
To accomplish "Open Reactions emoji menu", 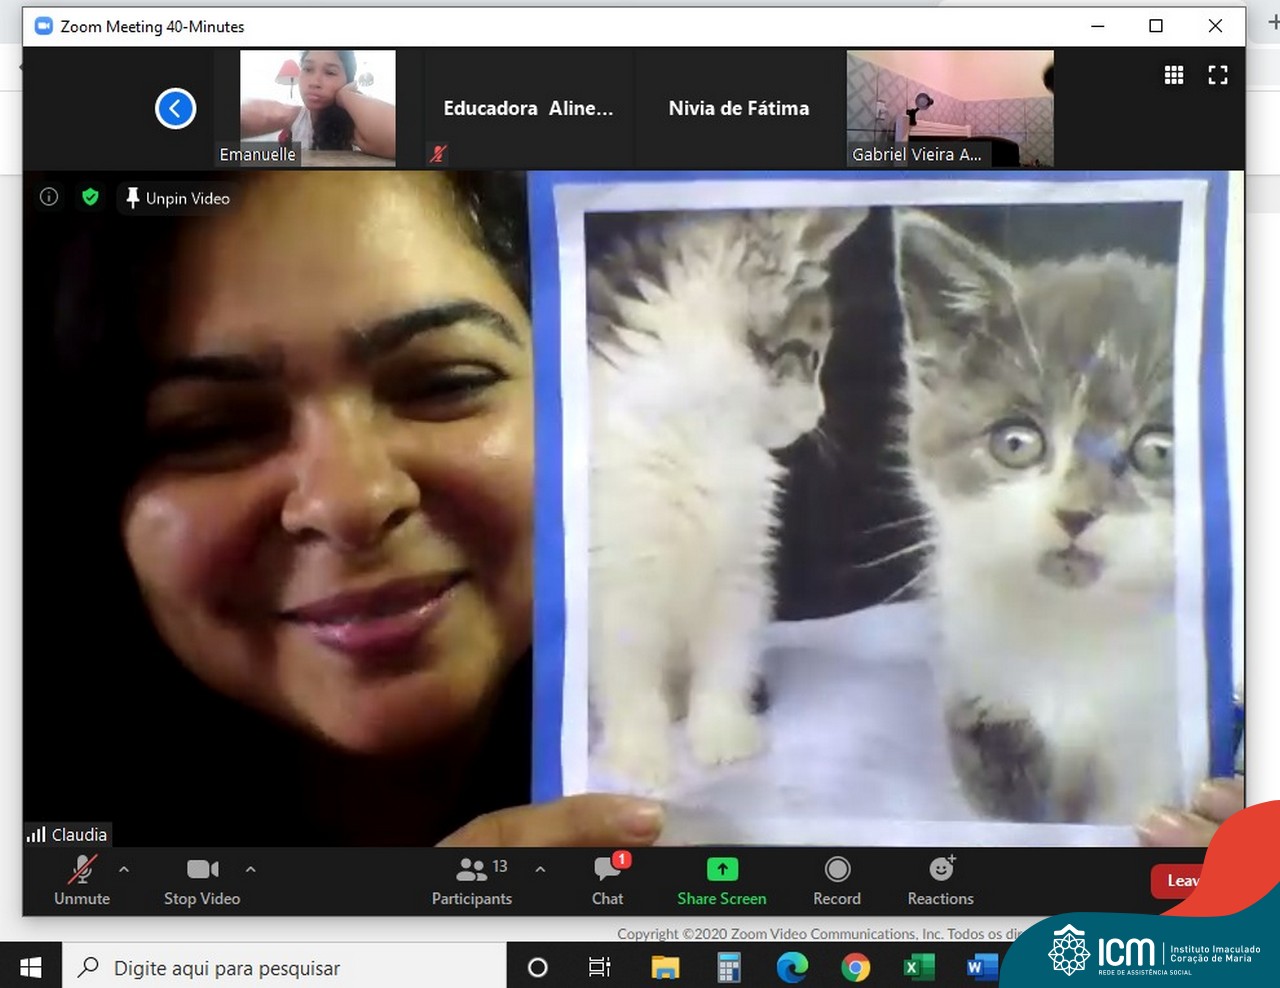I will 940,880.
